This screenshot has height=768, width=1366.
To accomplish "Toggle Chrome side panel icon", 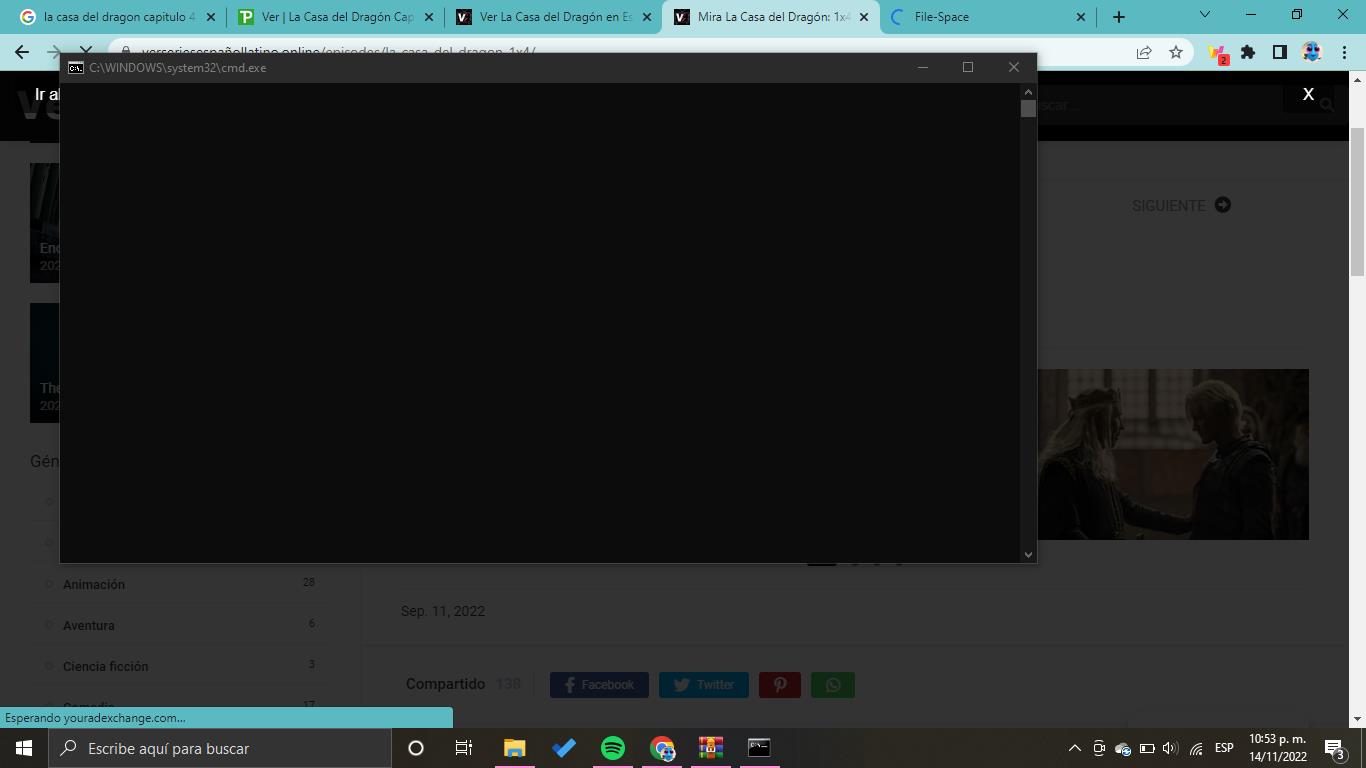I will tap(1279, 52).
